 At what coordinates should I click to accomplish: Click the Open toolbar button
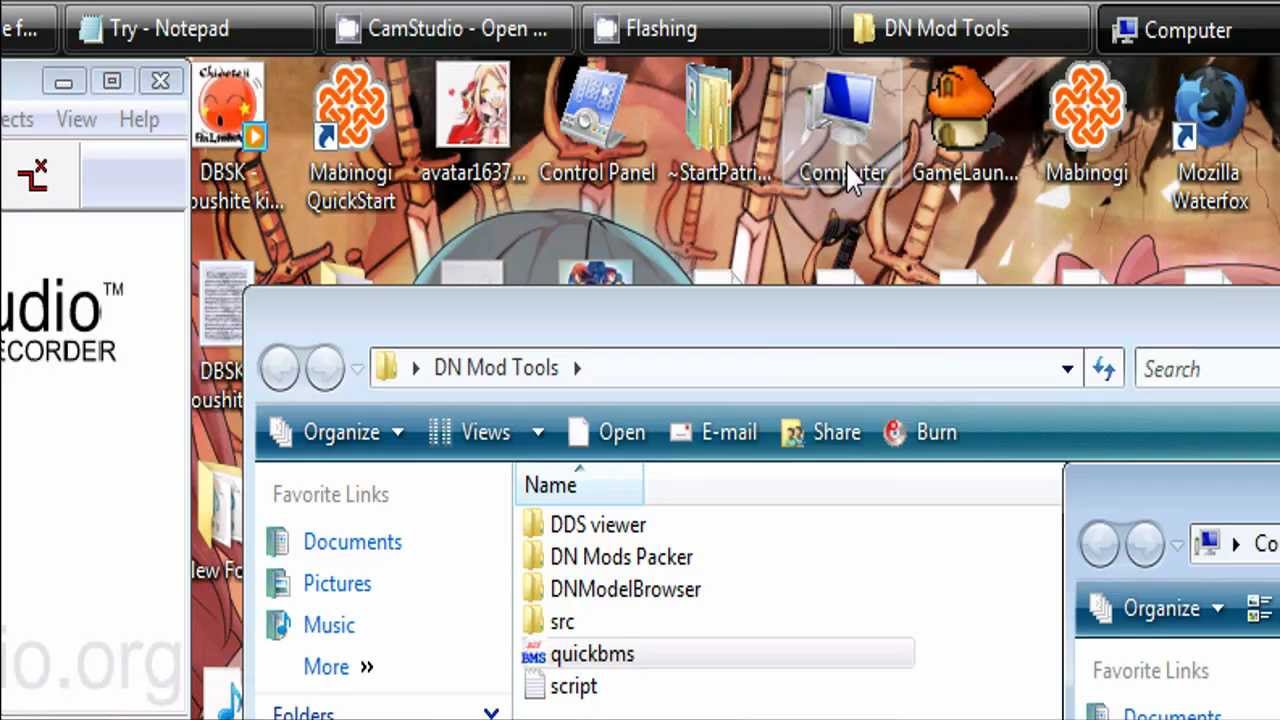click(607, 432)
